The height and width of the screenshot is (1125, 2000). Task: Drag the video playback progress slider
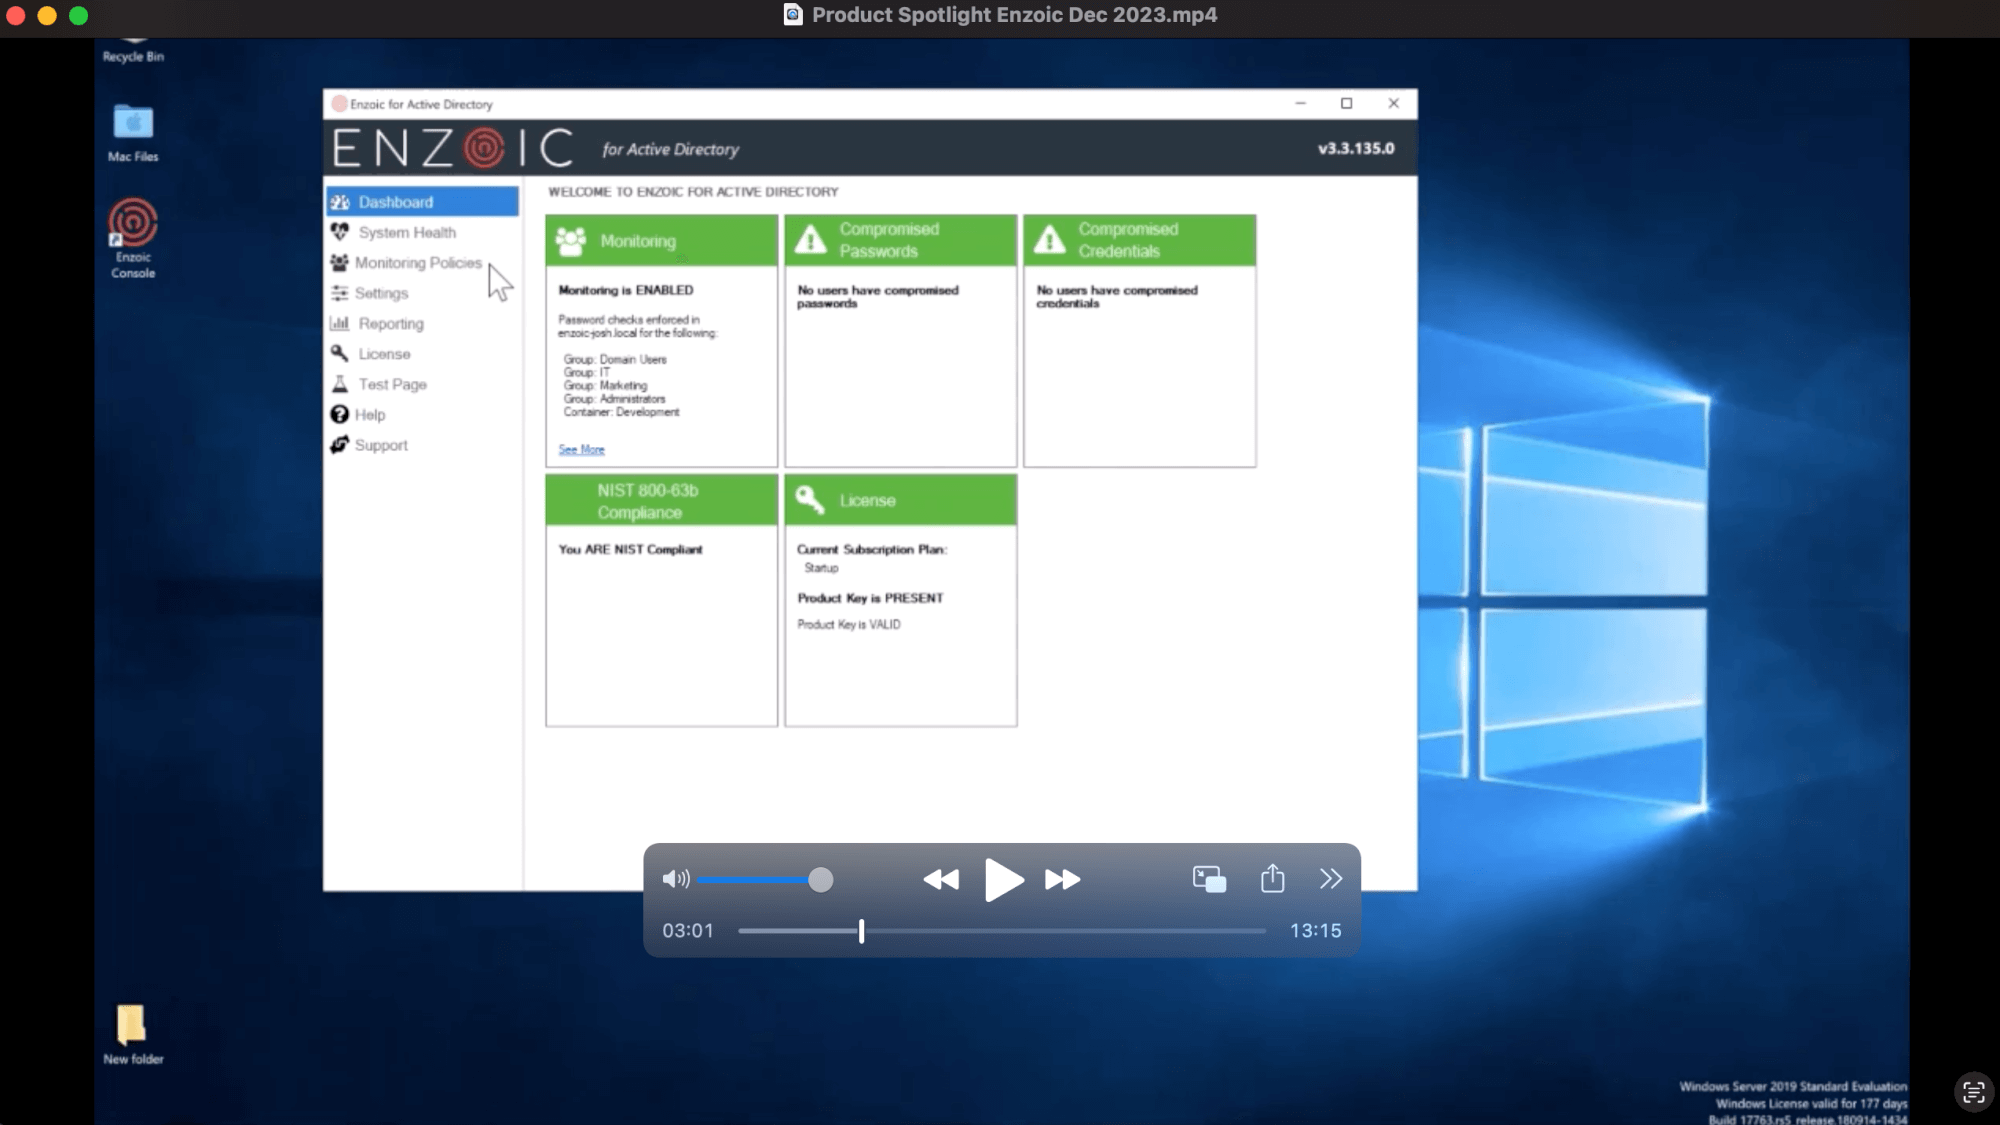tap(861, 931)
